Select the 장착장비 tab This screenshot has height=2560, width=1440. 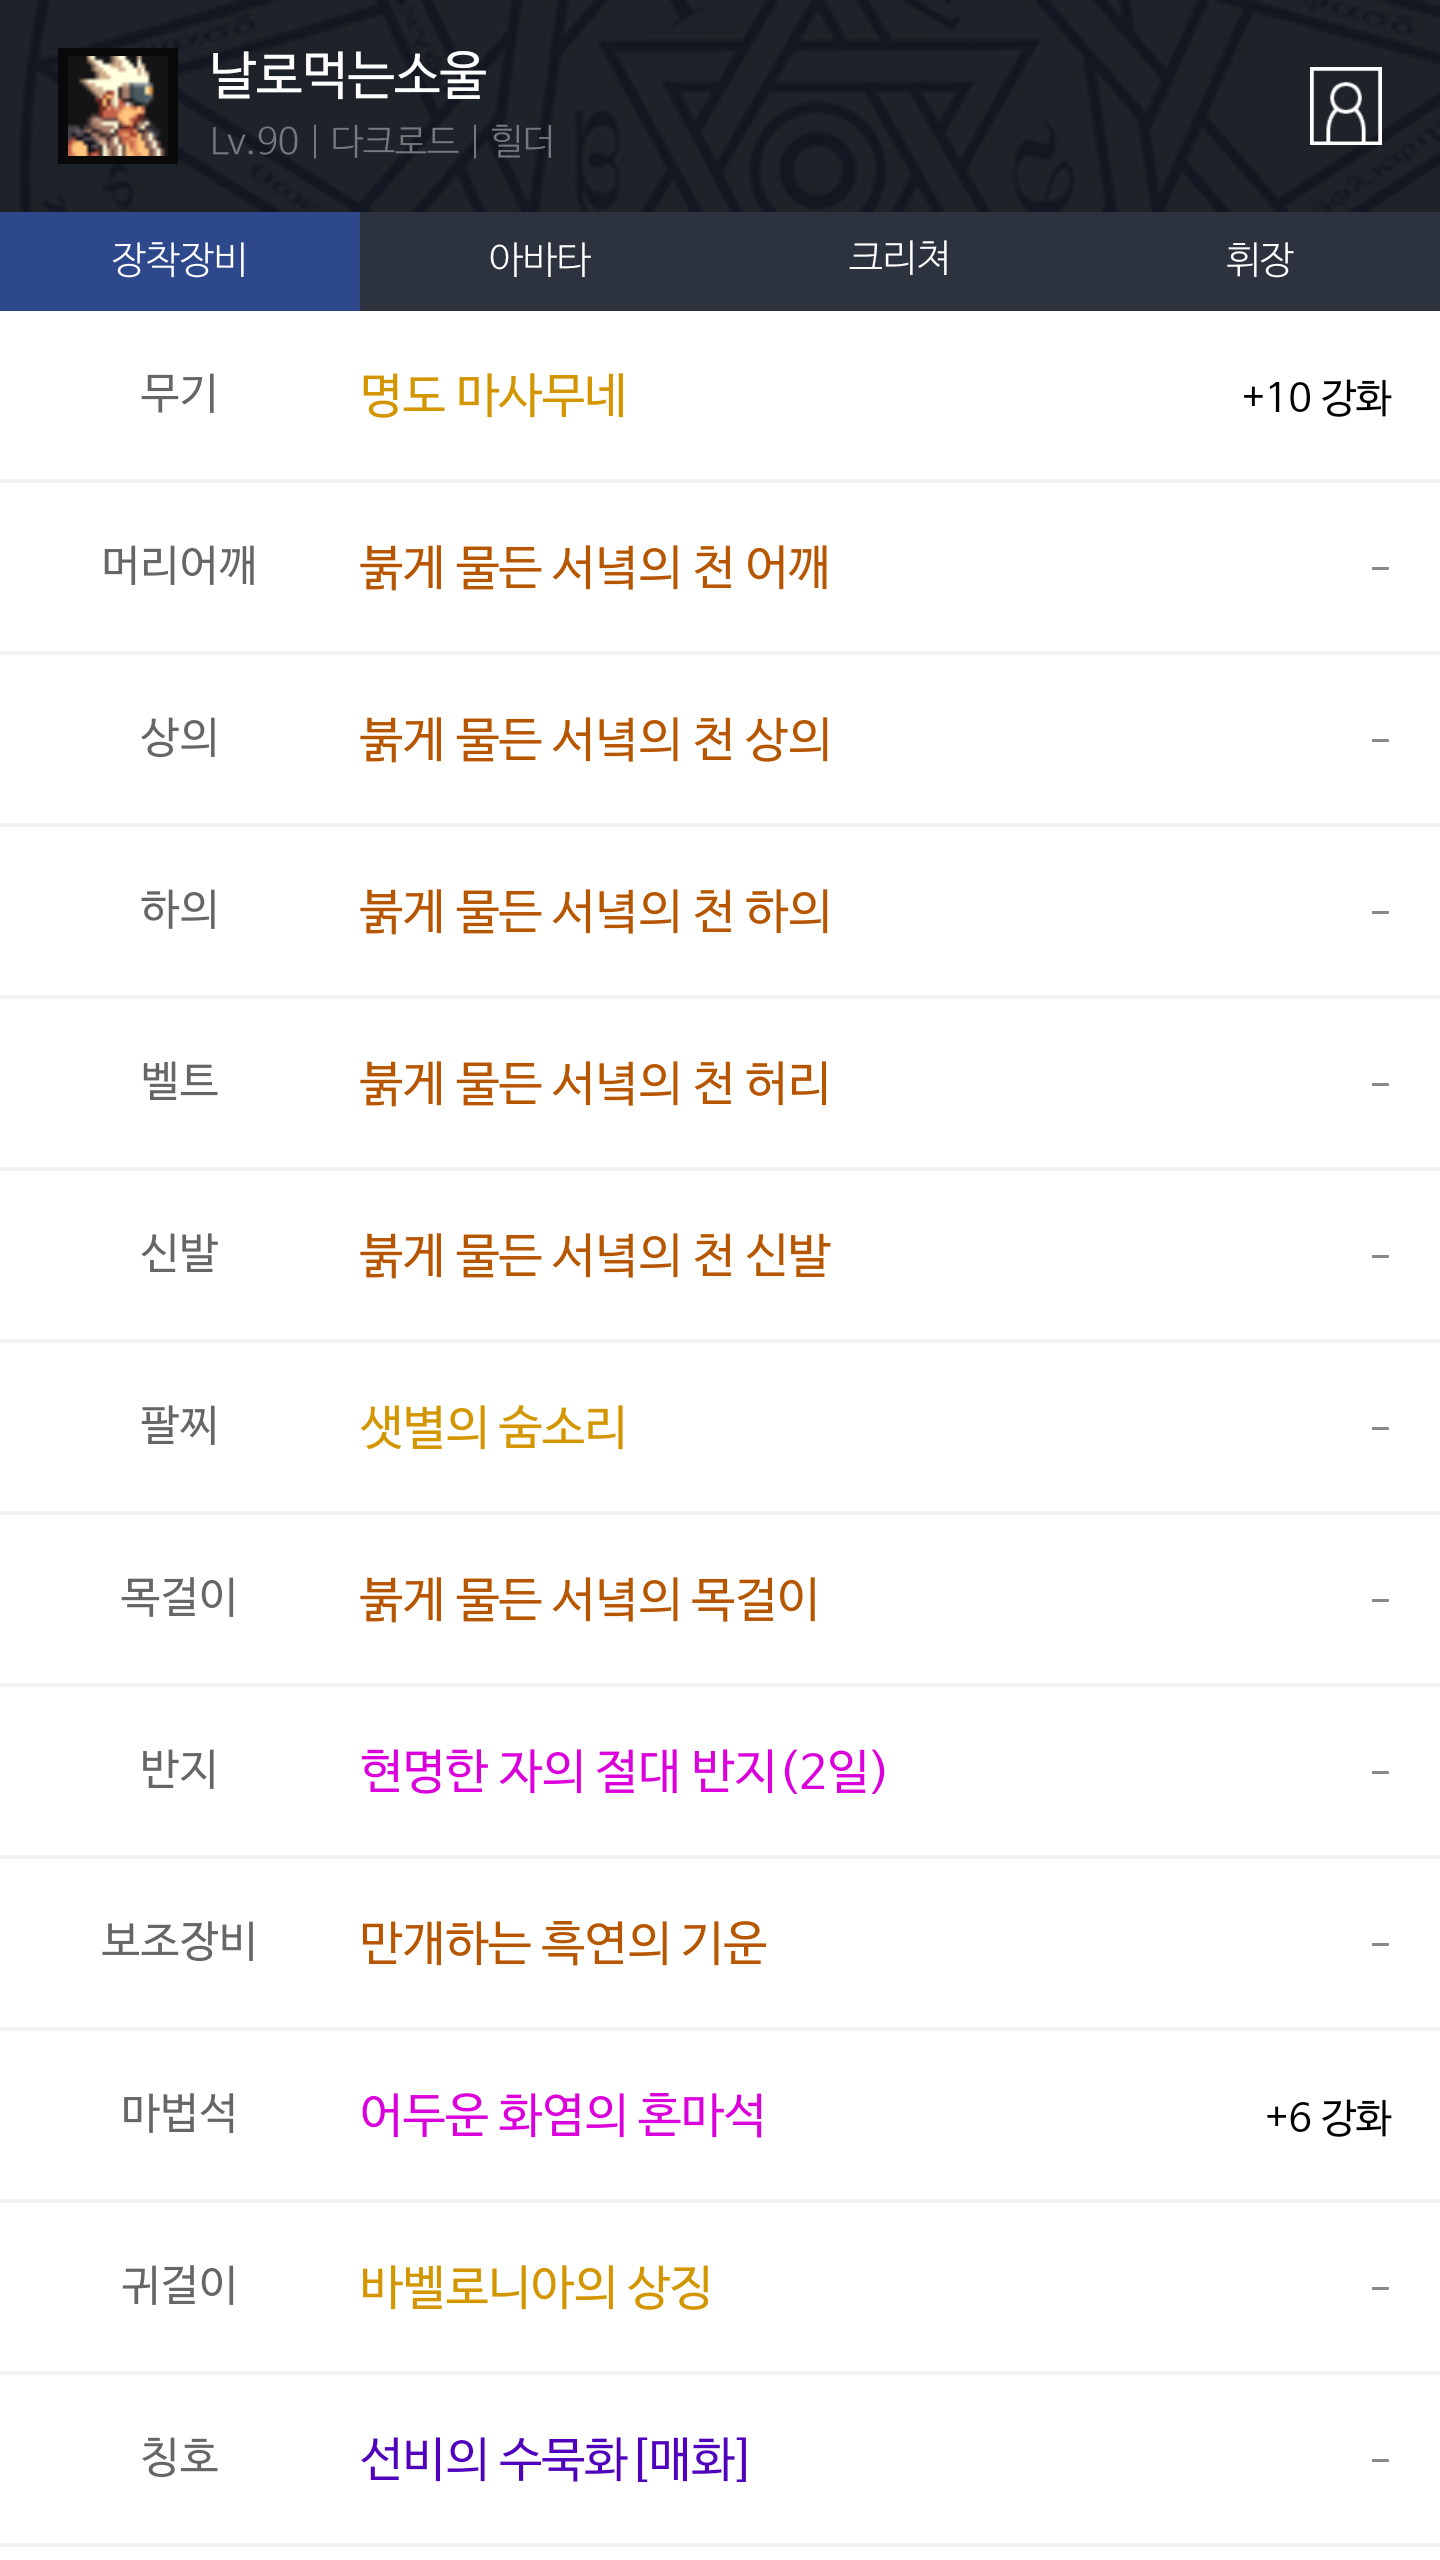(180, 261)
